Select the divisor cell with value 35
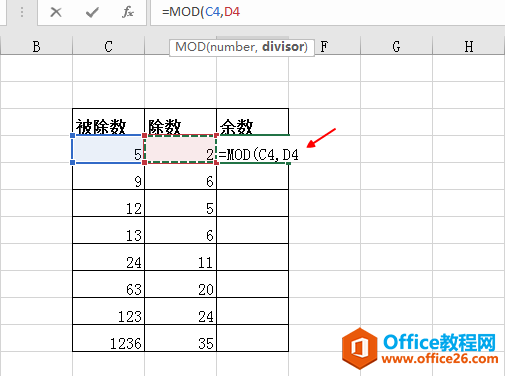 click(180, 338)
